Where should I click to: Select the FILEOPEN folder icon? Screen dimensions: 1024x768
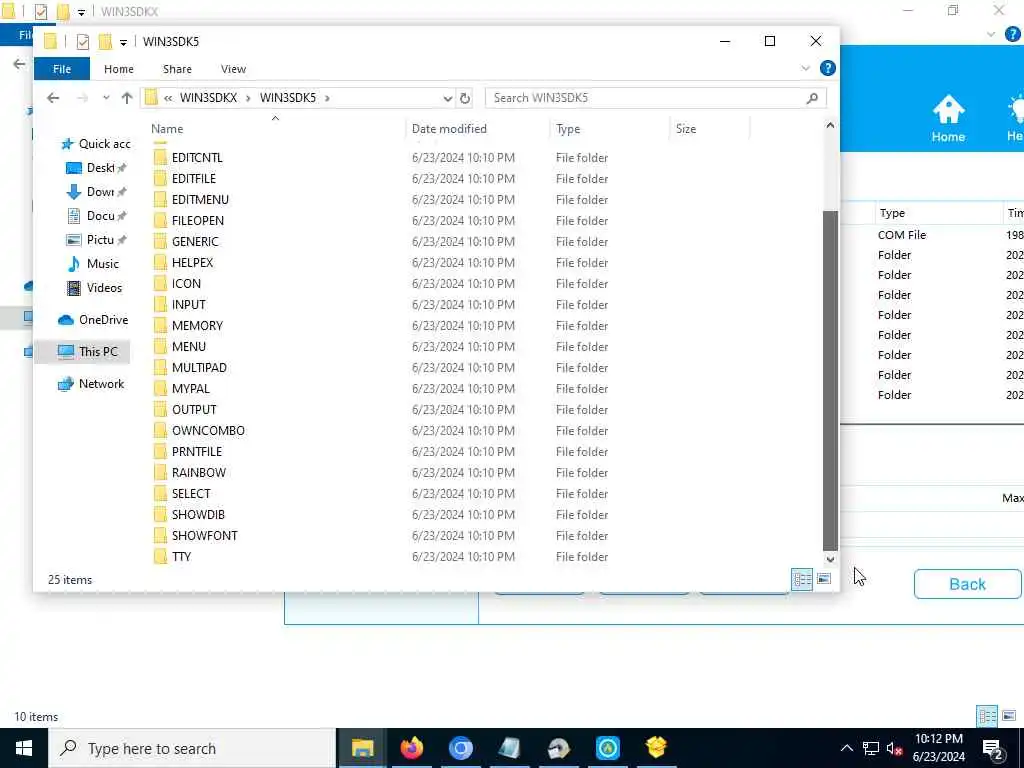[160, 221]
